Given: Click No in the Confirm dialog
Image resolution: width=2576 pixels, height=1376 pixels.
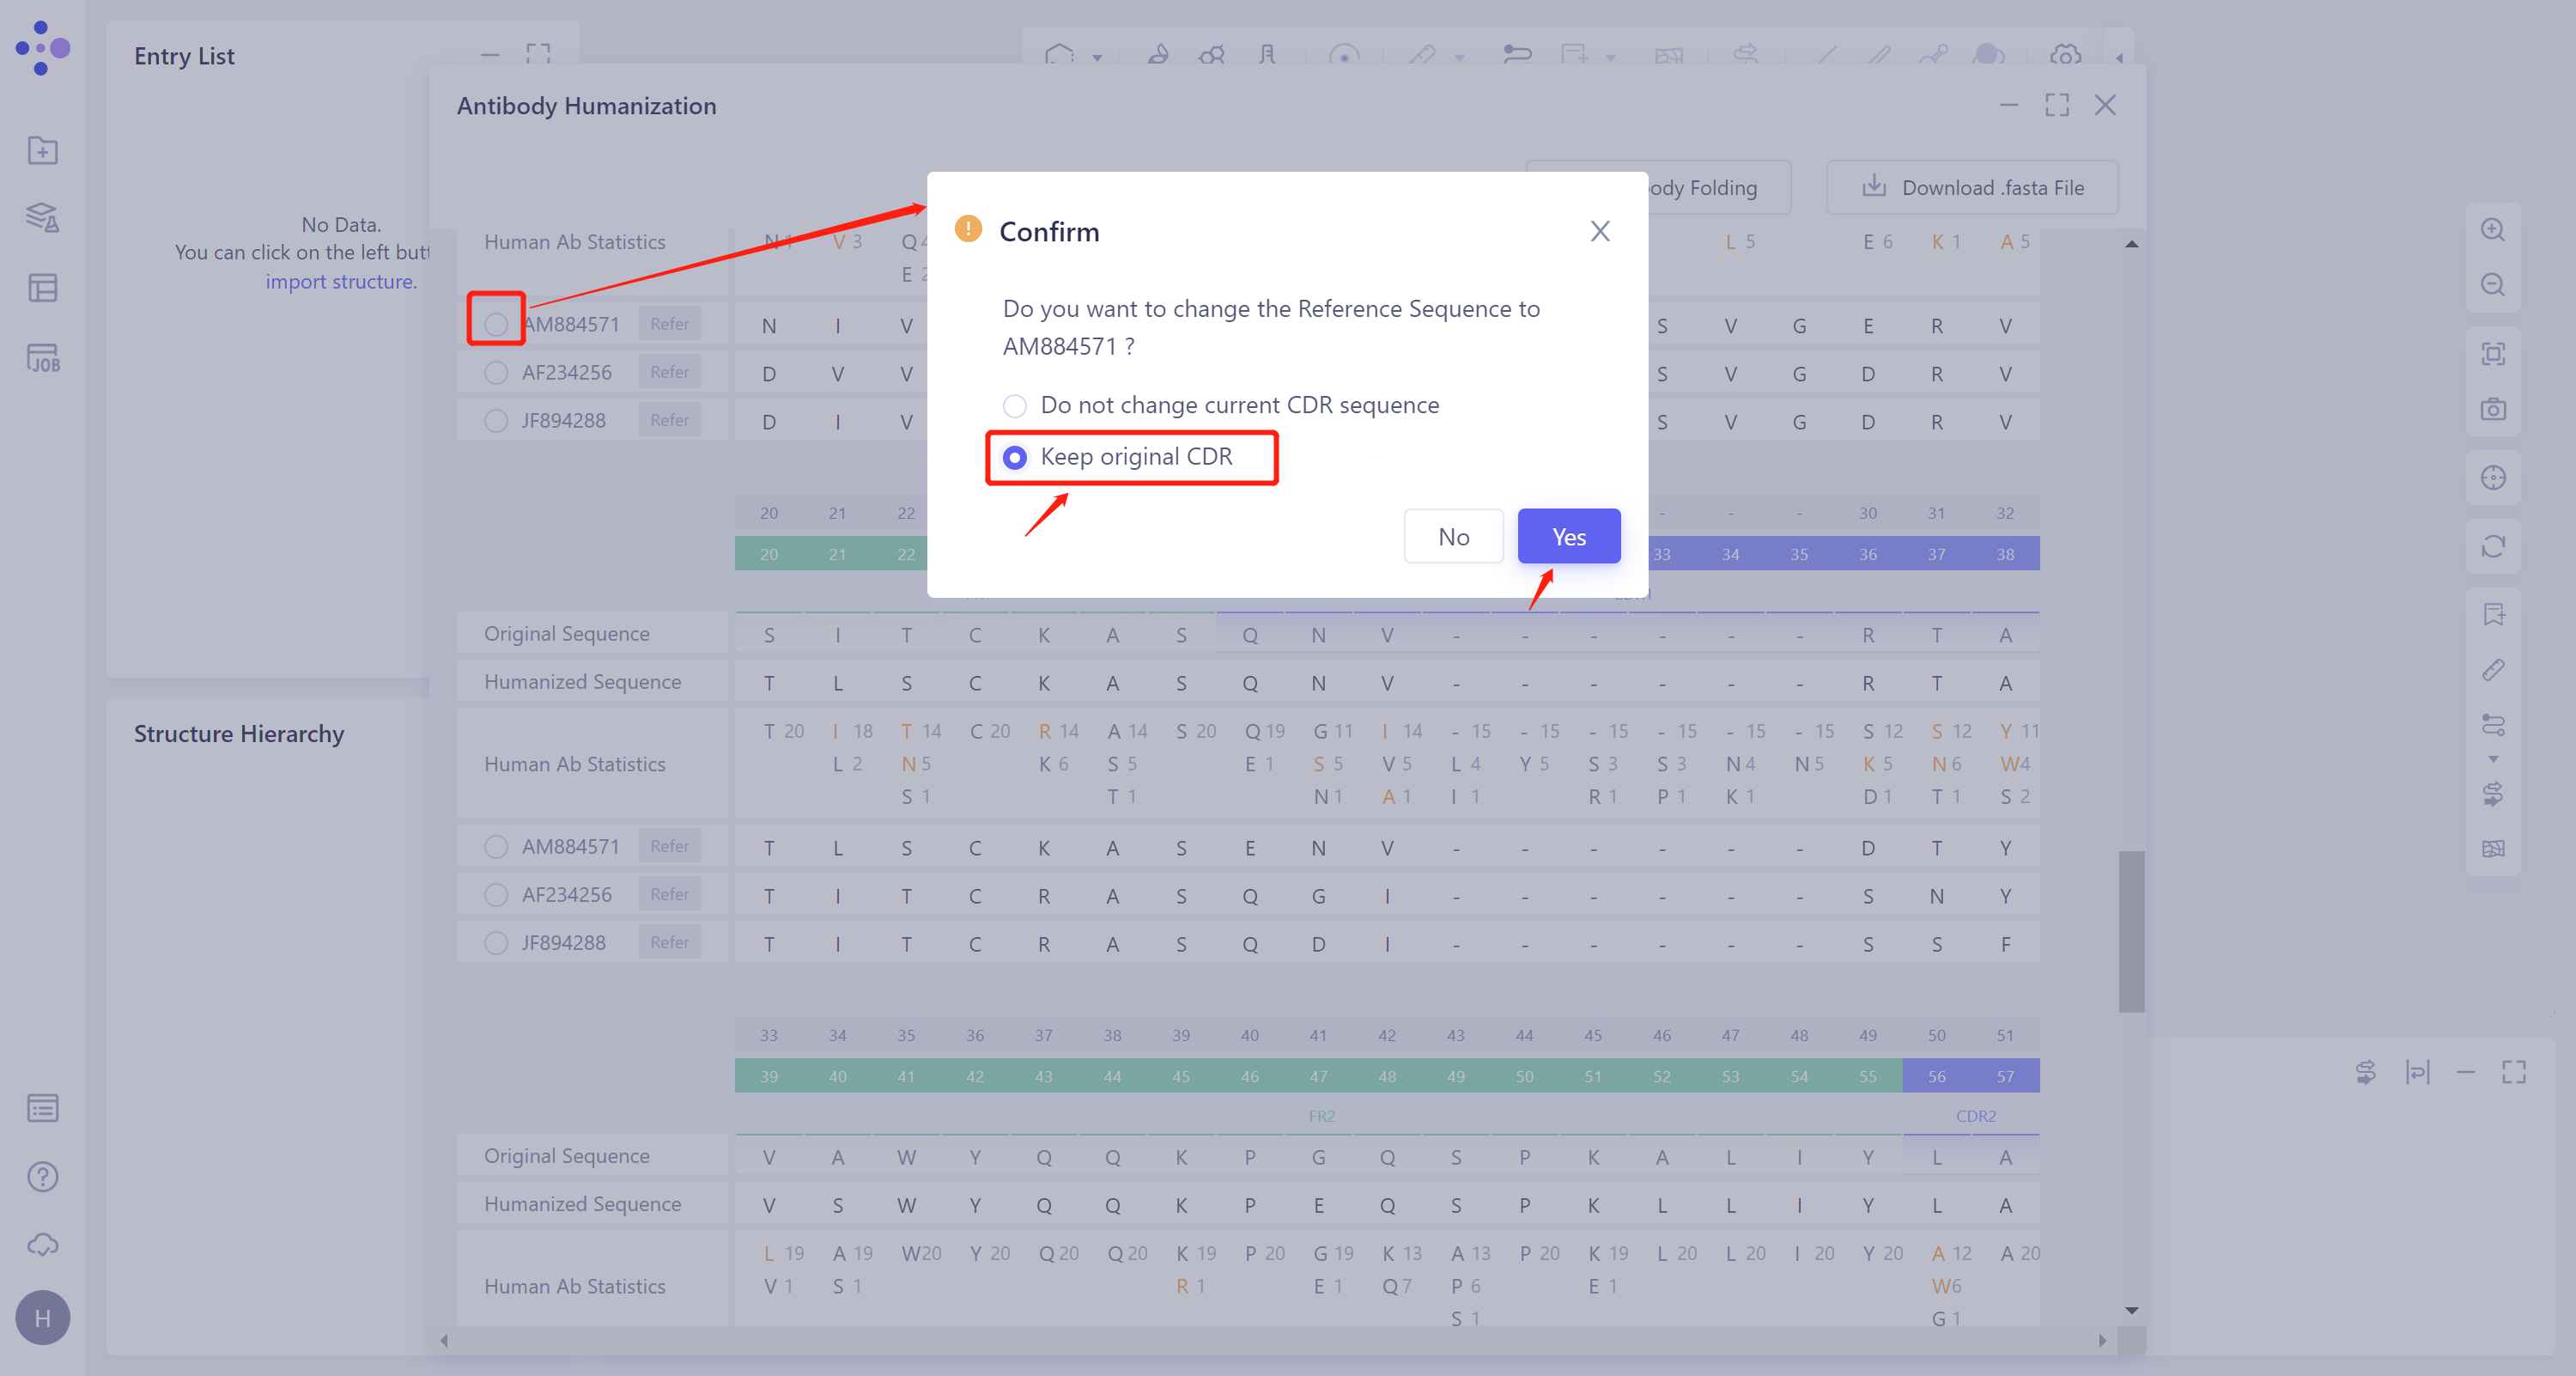Looking at the screenshot, I should tap(1453, 537).
